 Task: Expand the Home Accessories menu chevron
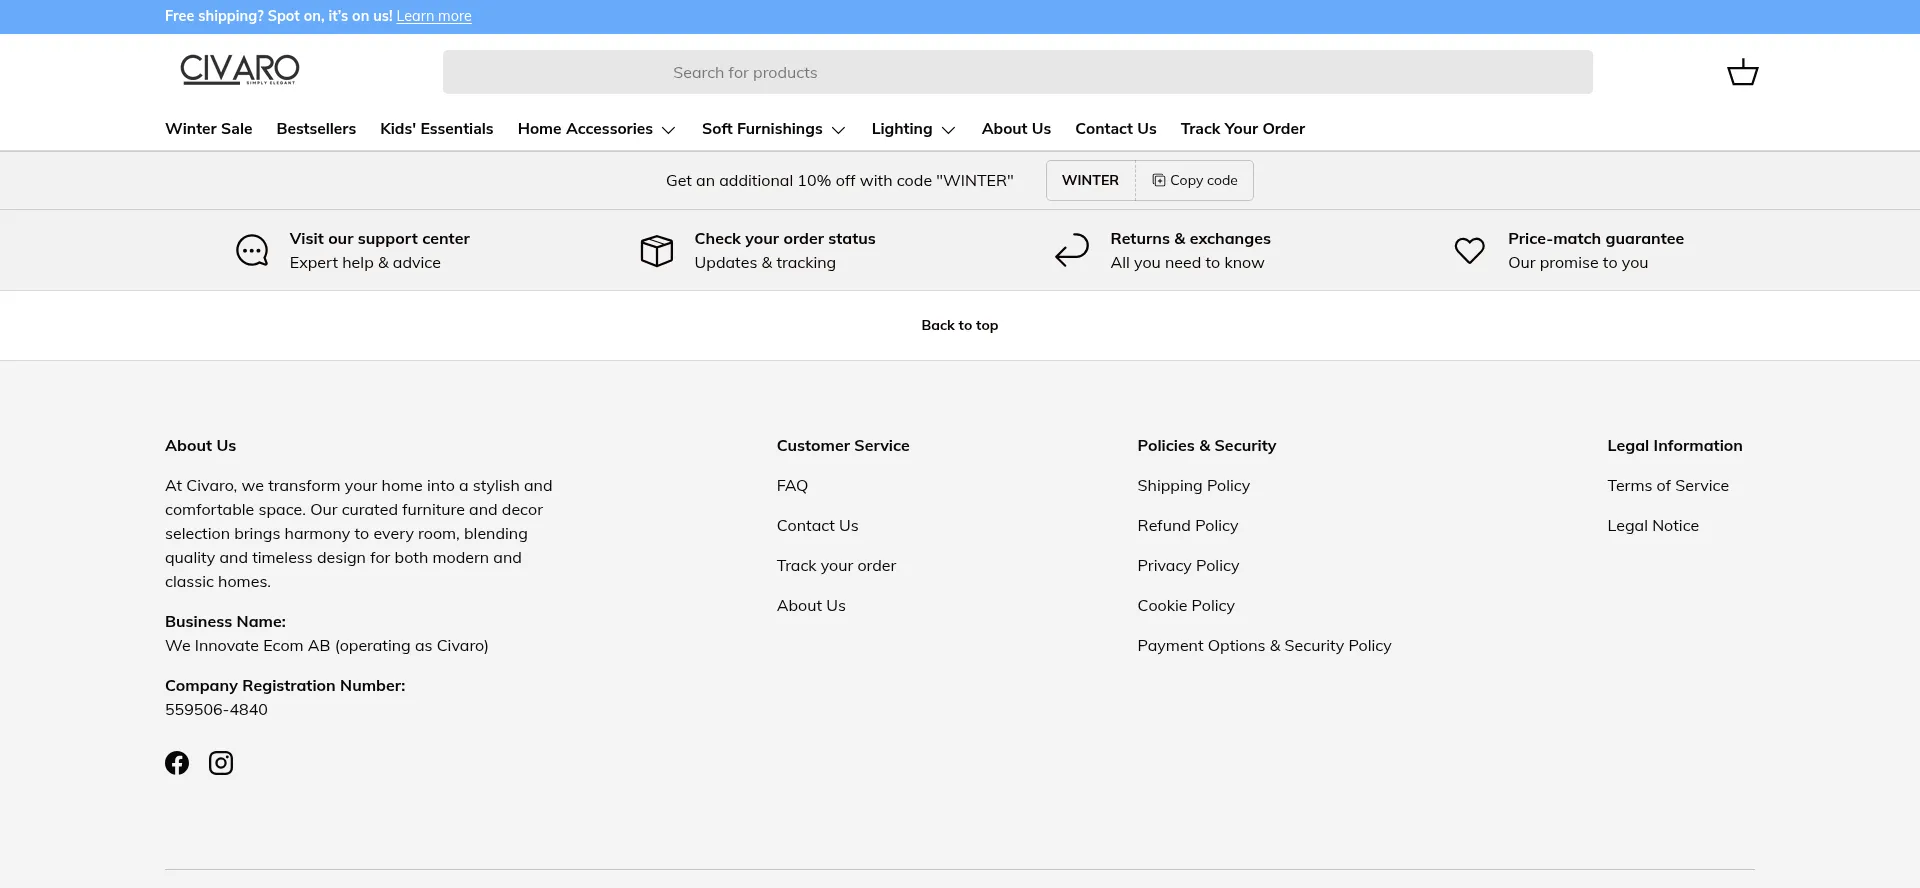coord(669,130)
